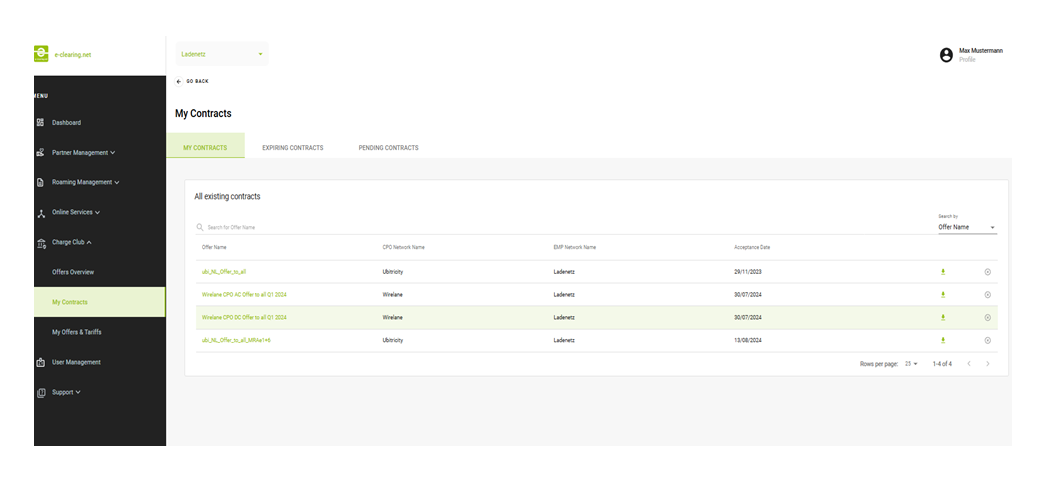Download the Wirelane CPO AC Offer contract
The height and width of the screenshot is (497, 1042).
point(942,294)
